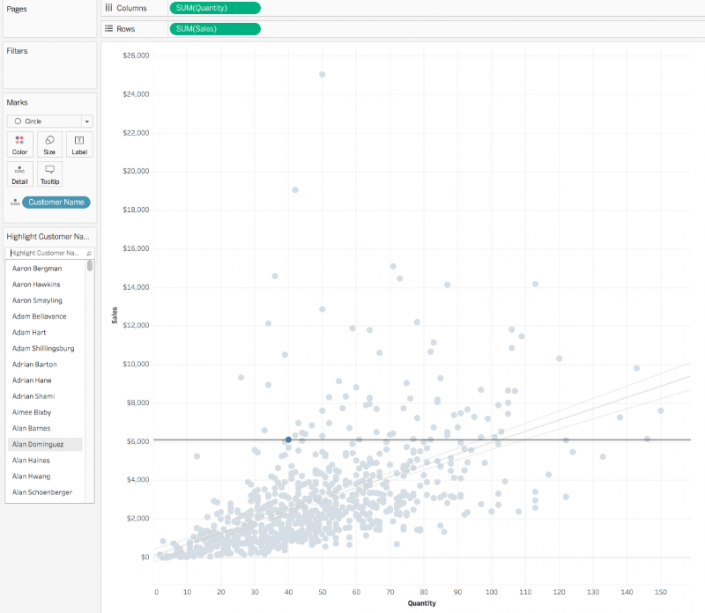The height and width of the screenshot is (613, 705).
Task: Highlight Adam Bellavance in the list
Action: 39,316
